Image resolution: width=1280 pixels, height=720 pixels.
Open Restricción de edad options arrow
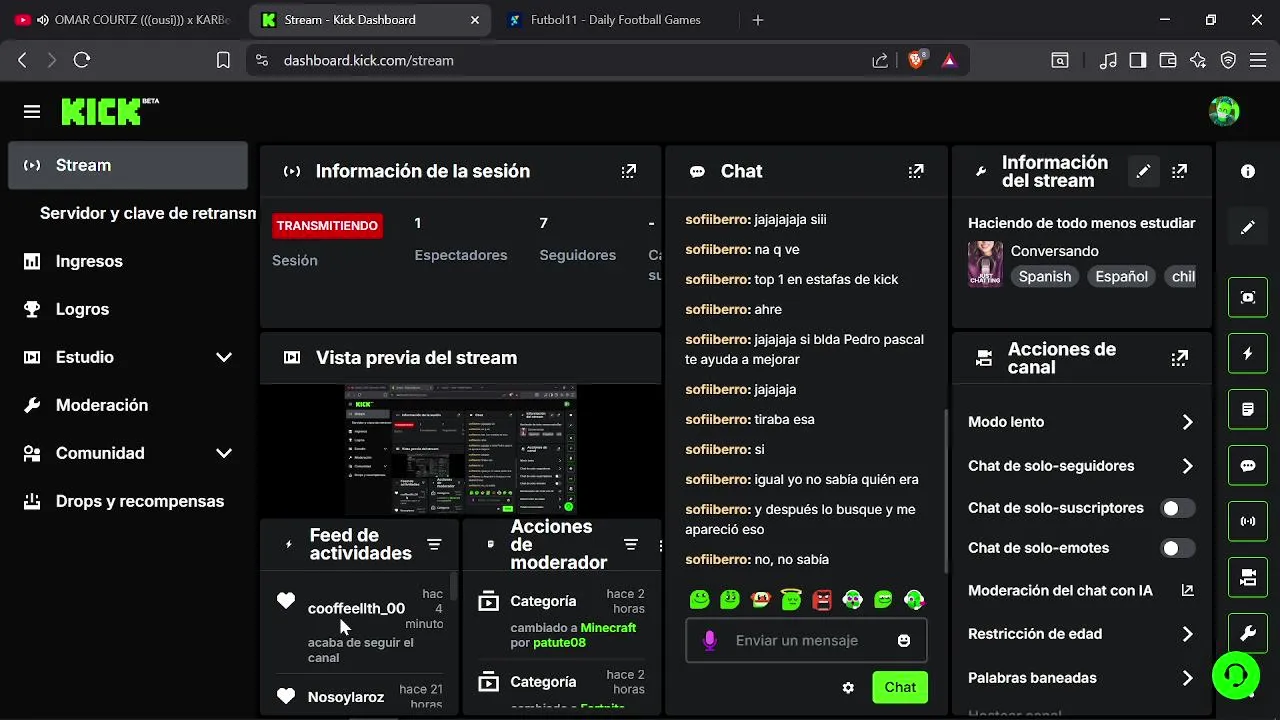(1187, 634)
